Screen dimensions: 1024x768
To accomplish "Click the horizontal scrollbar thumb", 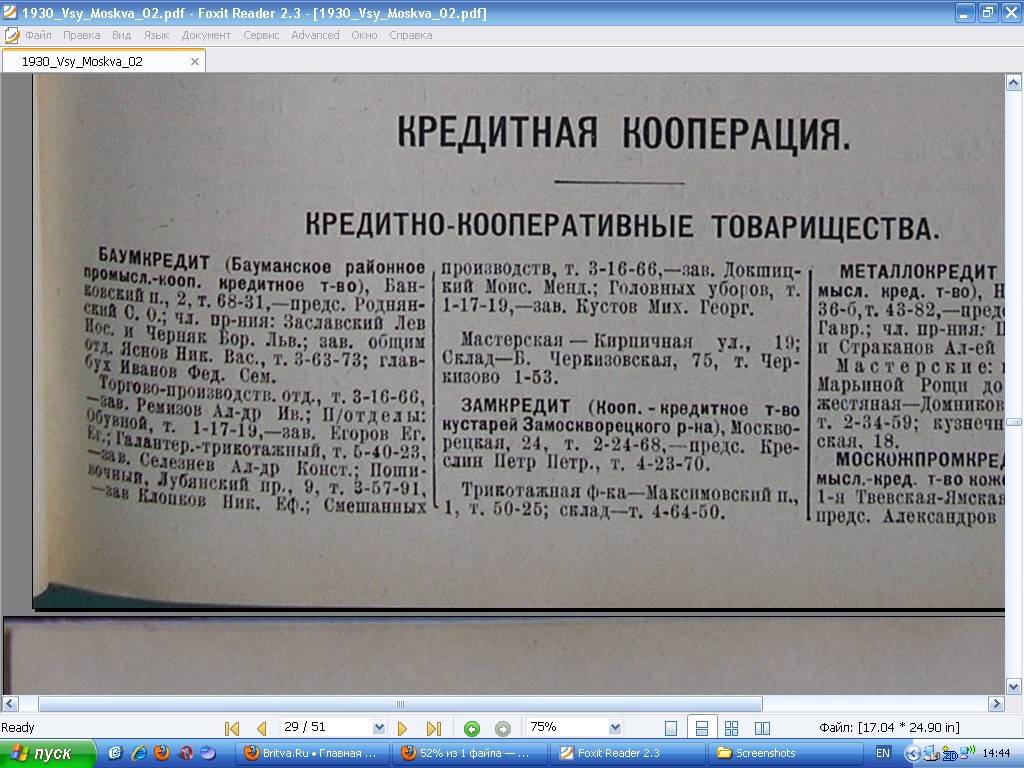I will [x=400, y=704].
